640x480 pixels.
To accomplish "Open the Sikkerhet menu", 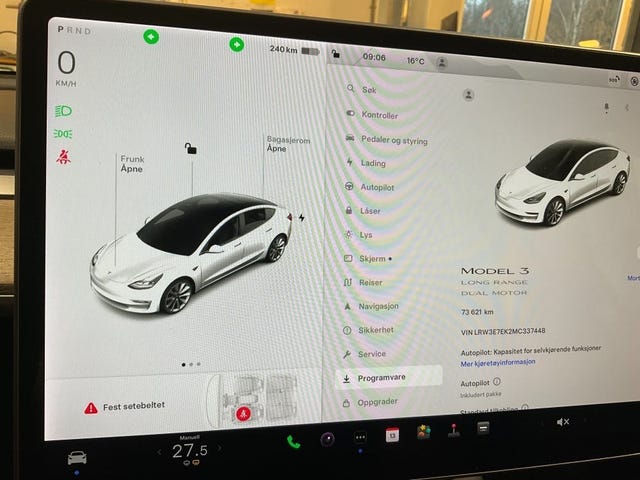I will [368, 330].
